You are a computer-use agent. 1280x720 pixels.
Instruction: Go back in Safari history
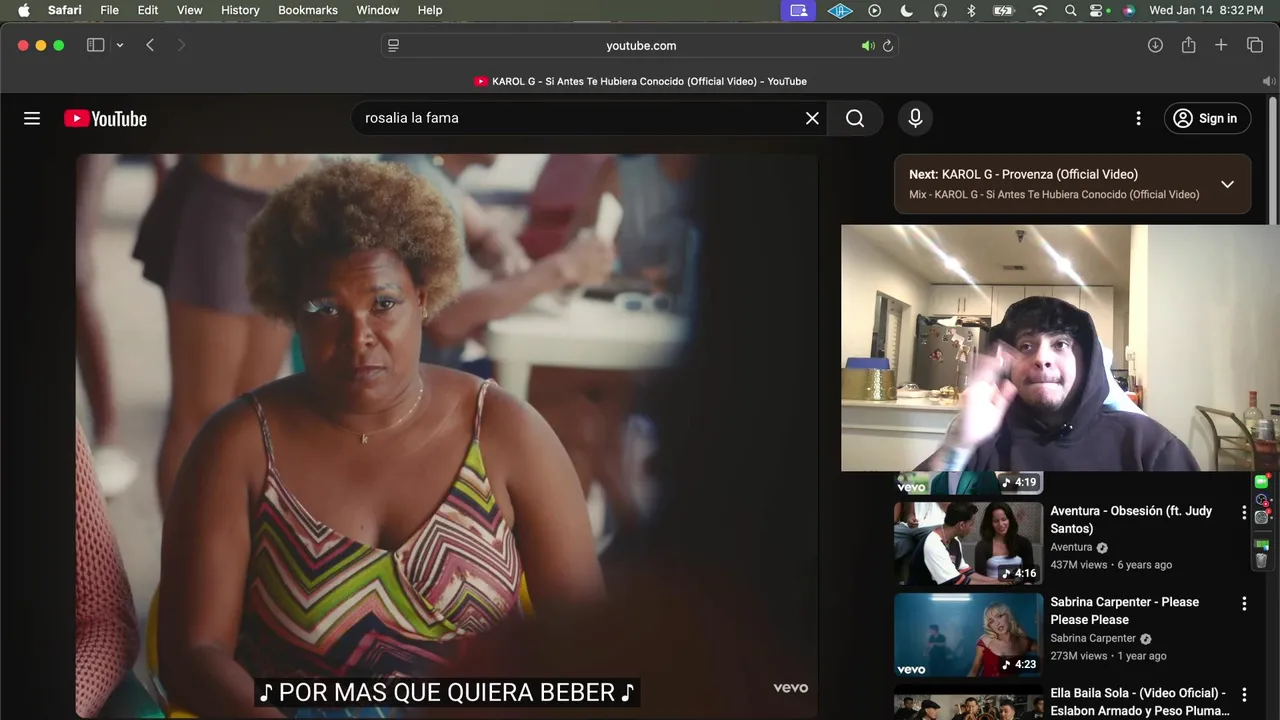pos(150,45)
